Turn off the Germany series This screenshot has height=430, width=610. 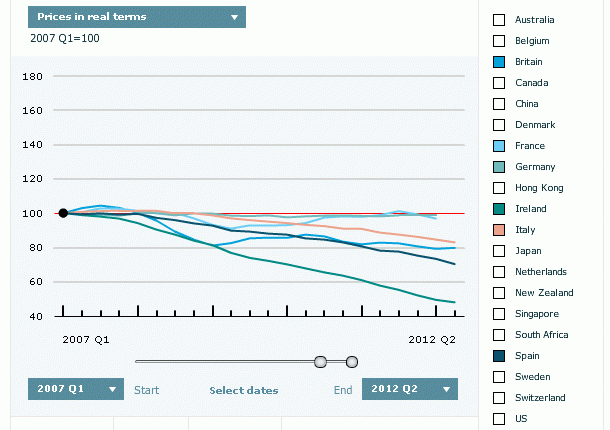pyautogui.click(x=499, y=167)
